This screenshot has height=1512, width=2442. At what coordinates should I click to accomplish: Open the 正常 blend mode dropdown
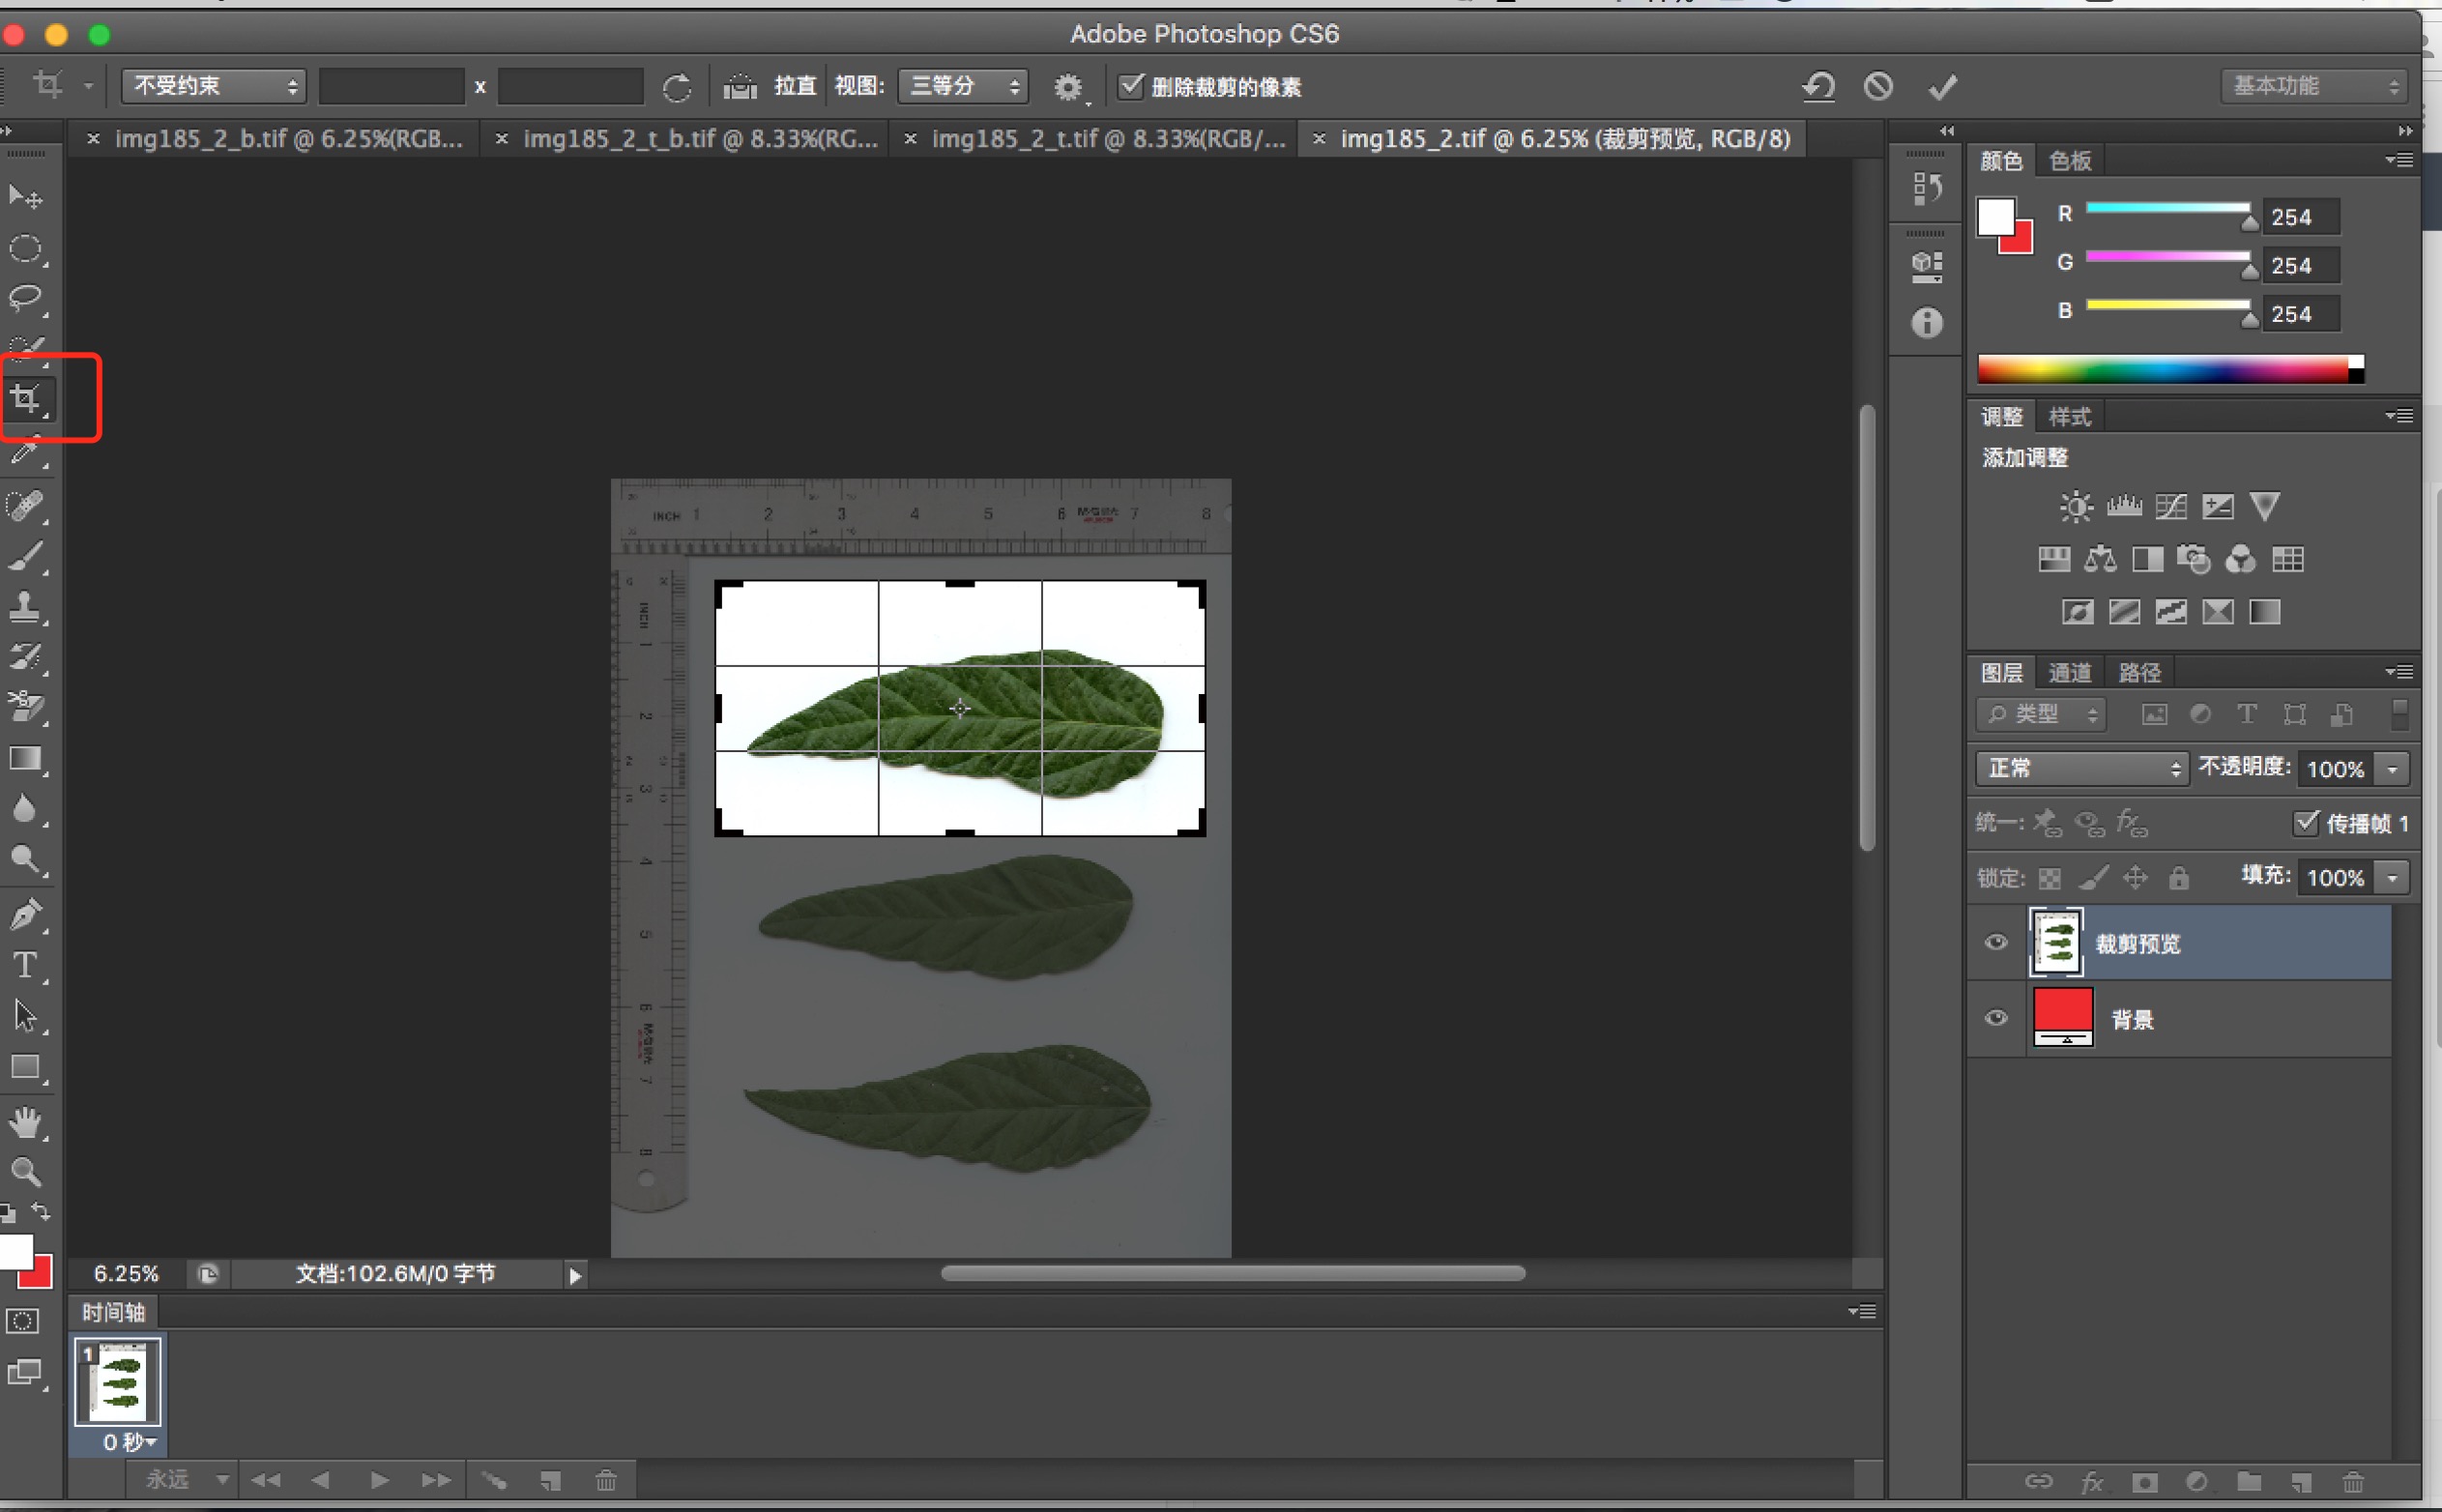pos(2081,768)
